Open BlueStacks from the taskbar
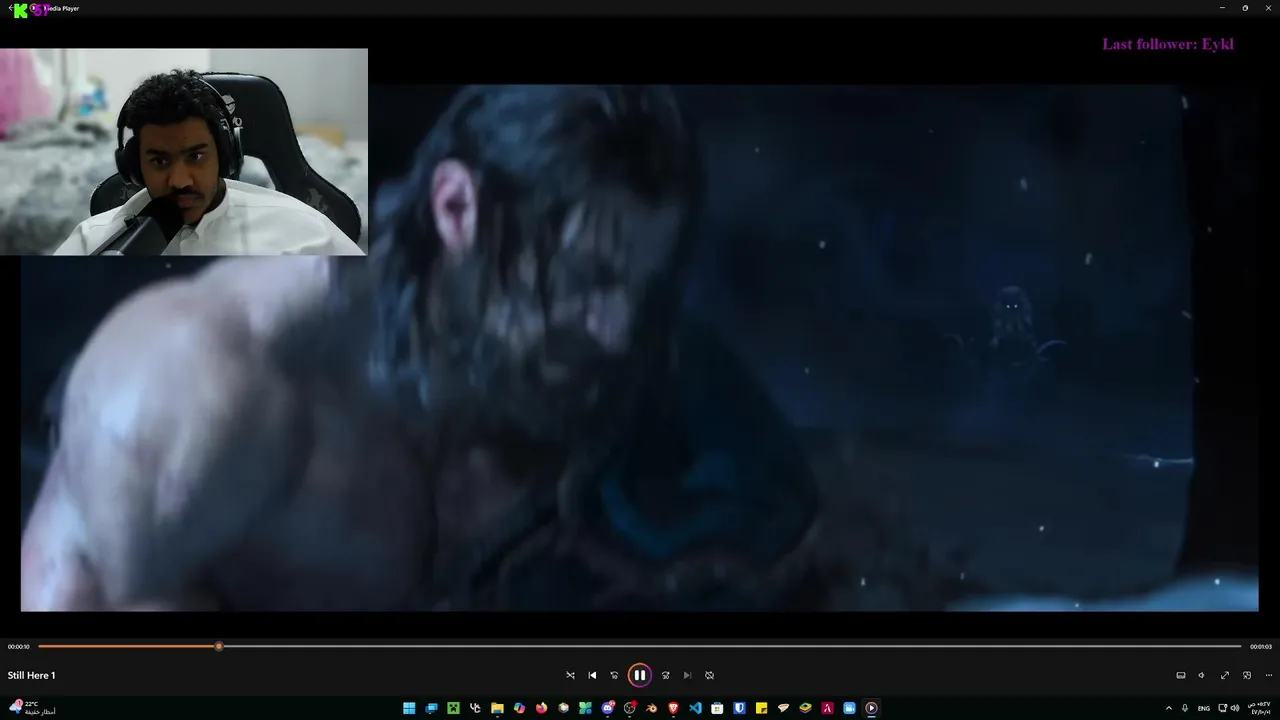 point(805,708)
